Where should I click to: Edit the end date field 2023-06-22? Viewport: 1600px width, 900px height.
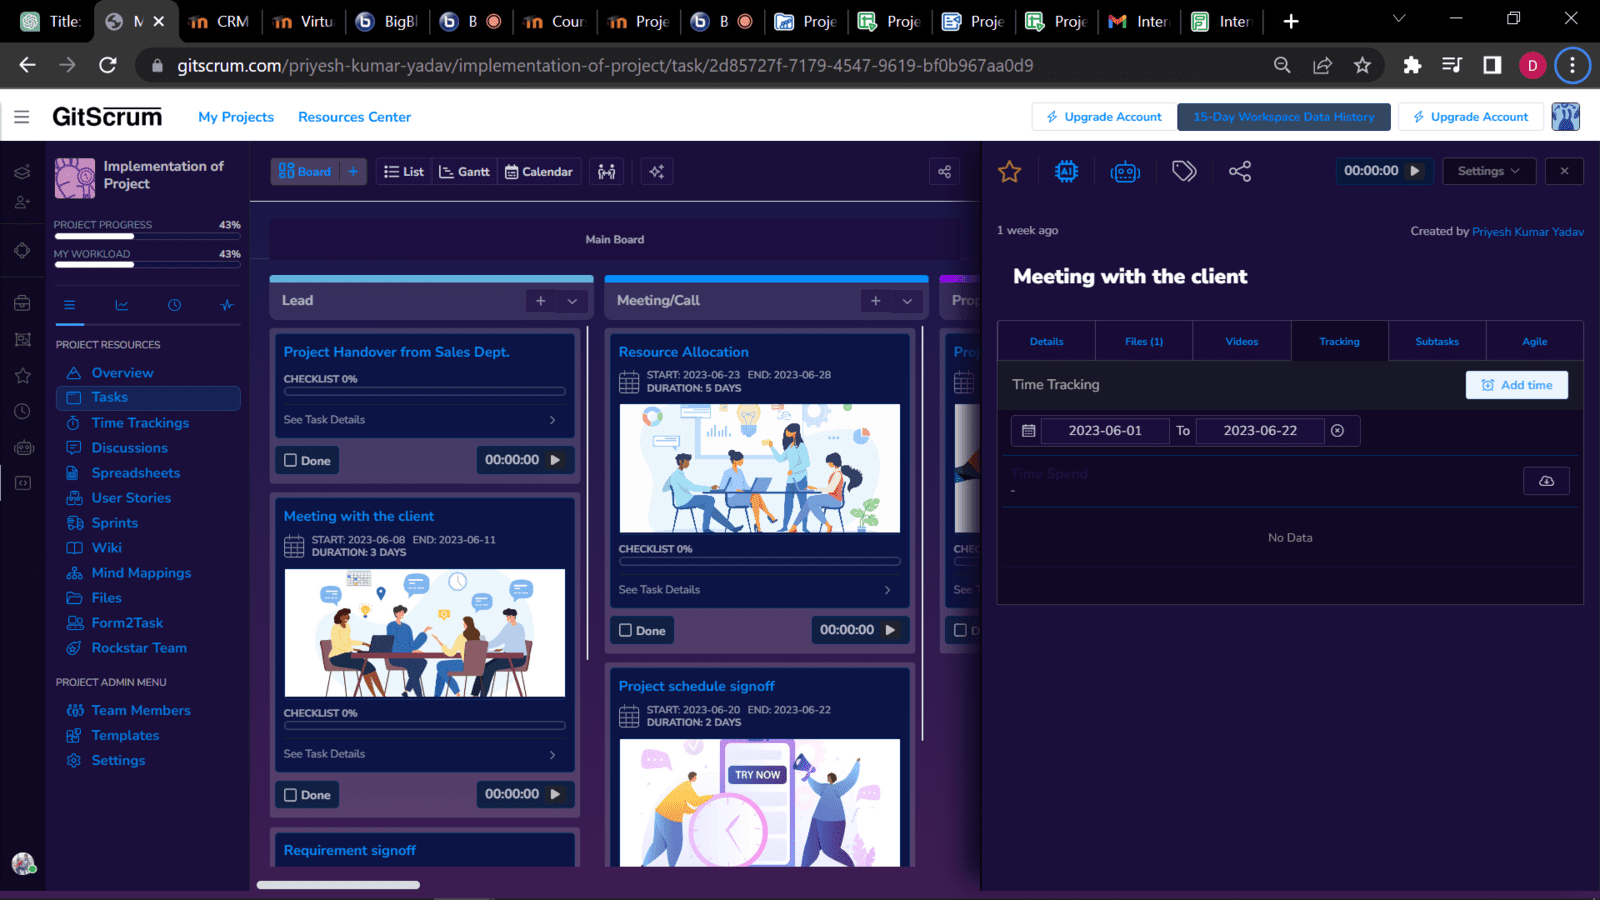pos(1260,431)
